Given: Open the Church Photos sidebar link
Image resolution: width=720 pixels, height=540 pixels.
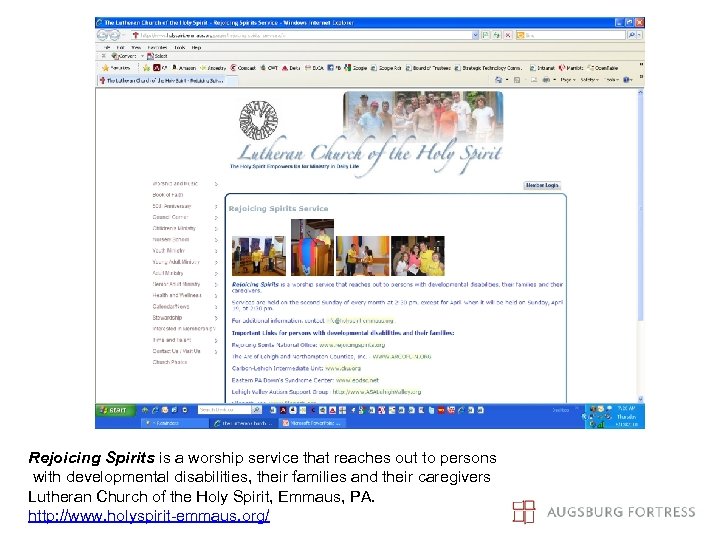Looking at the screenshot, I should tap(169, 362).
